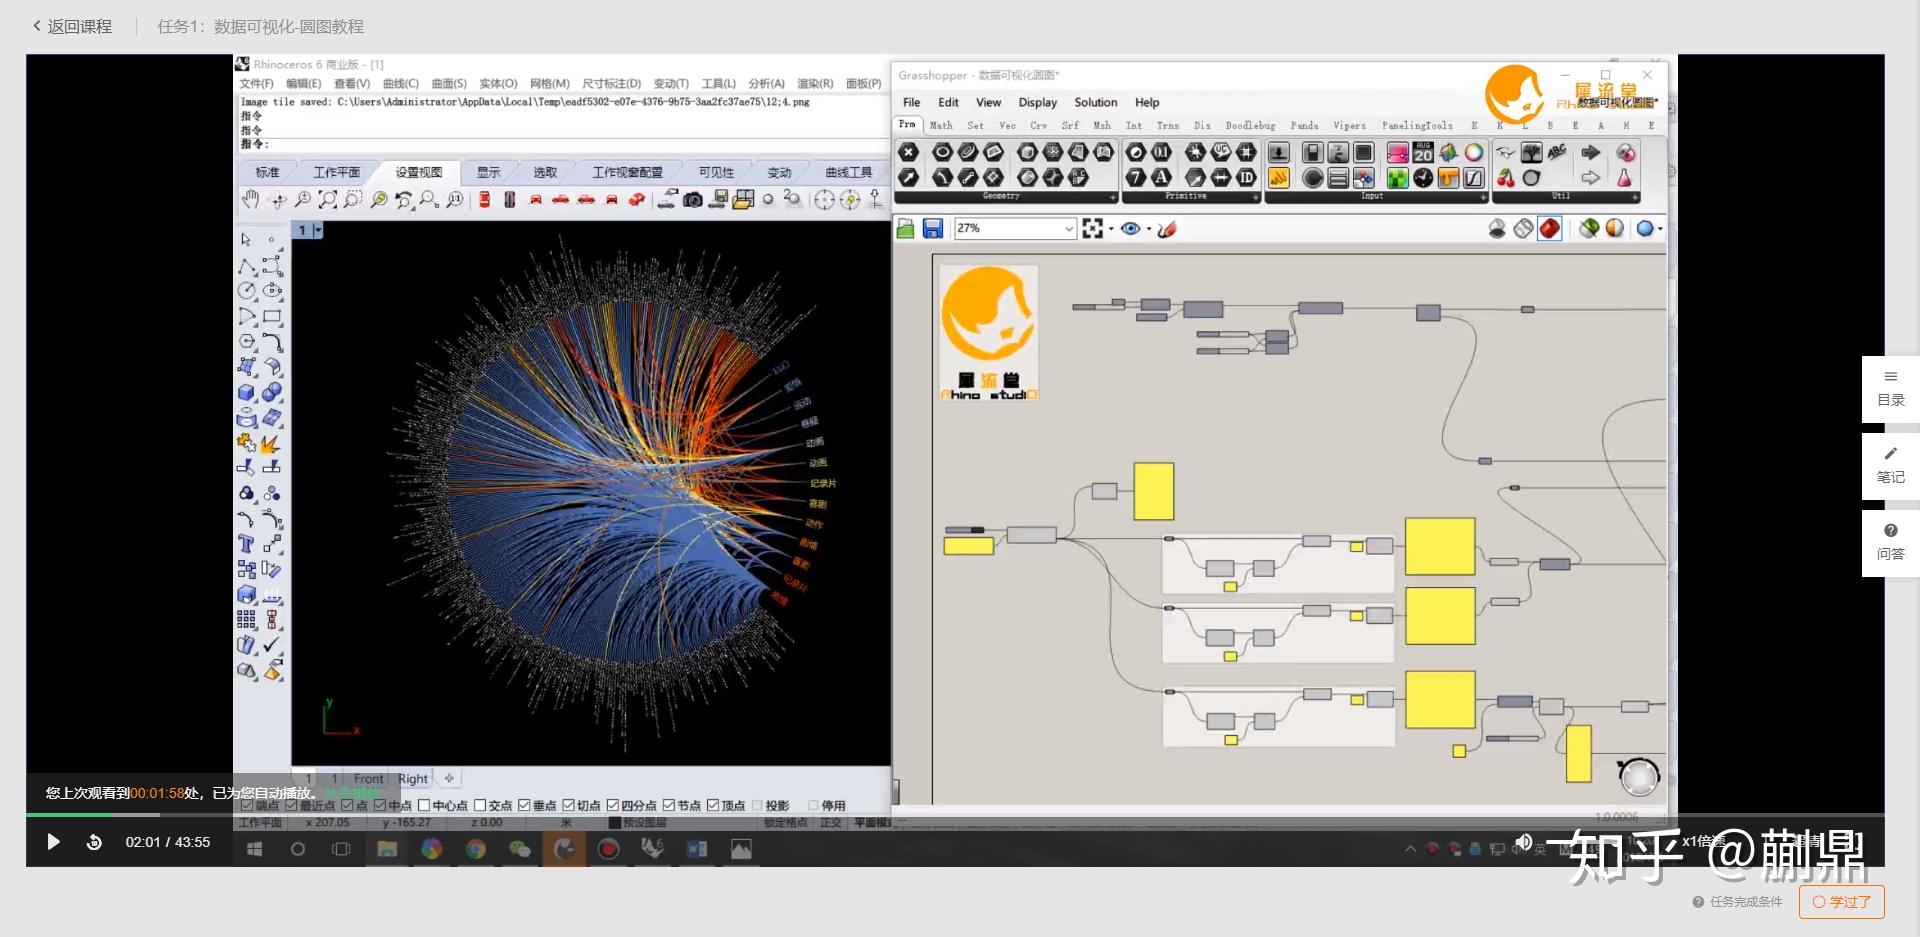The width and height of the screenshot is (1920, 937).
Task: Toggle the 投影 osnap checkbox
Action: (x=757, y=805)
